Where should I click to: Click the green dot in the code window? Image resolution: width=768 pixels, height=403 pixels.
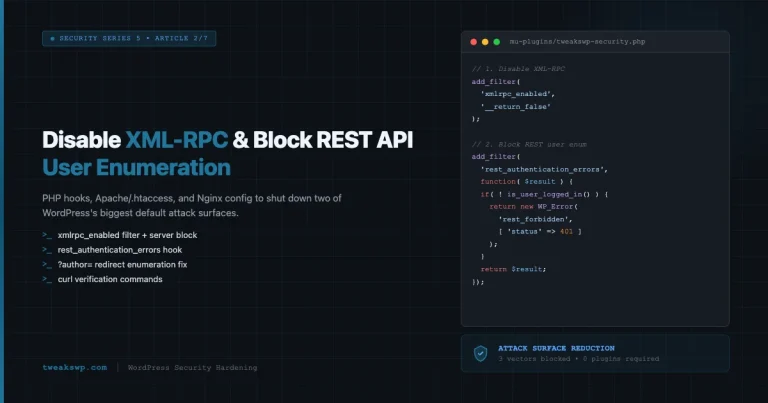(497, 42)
